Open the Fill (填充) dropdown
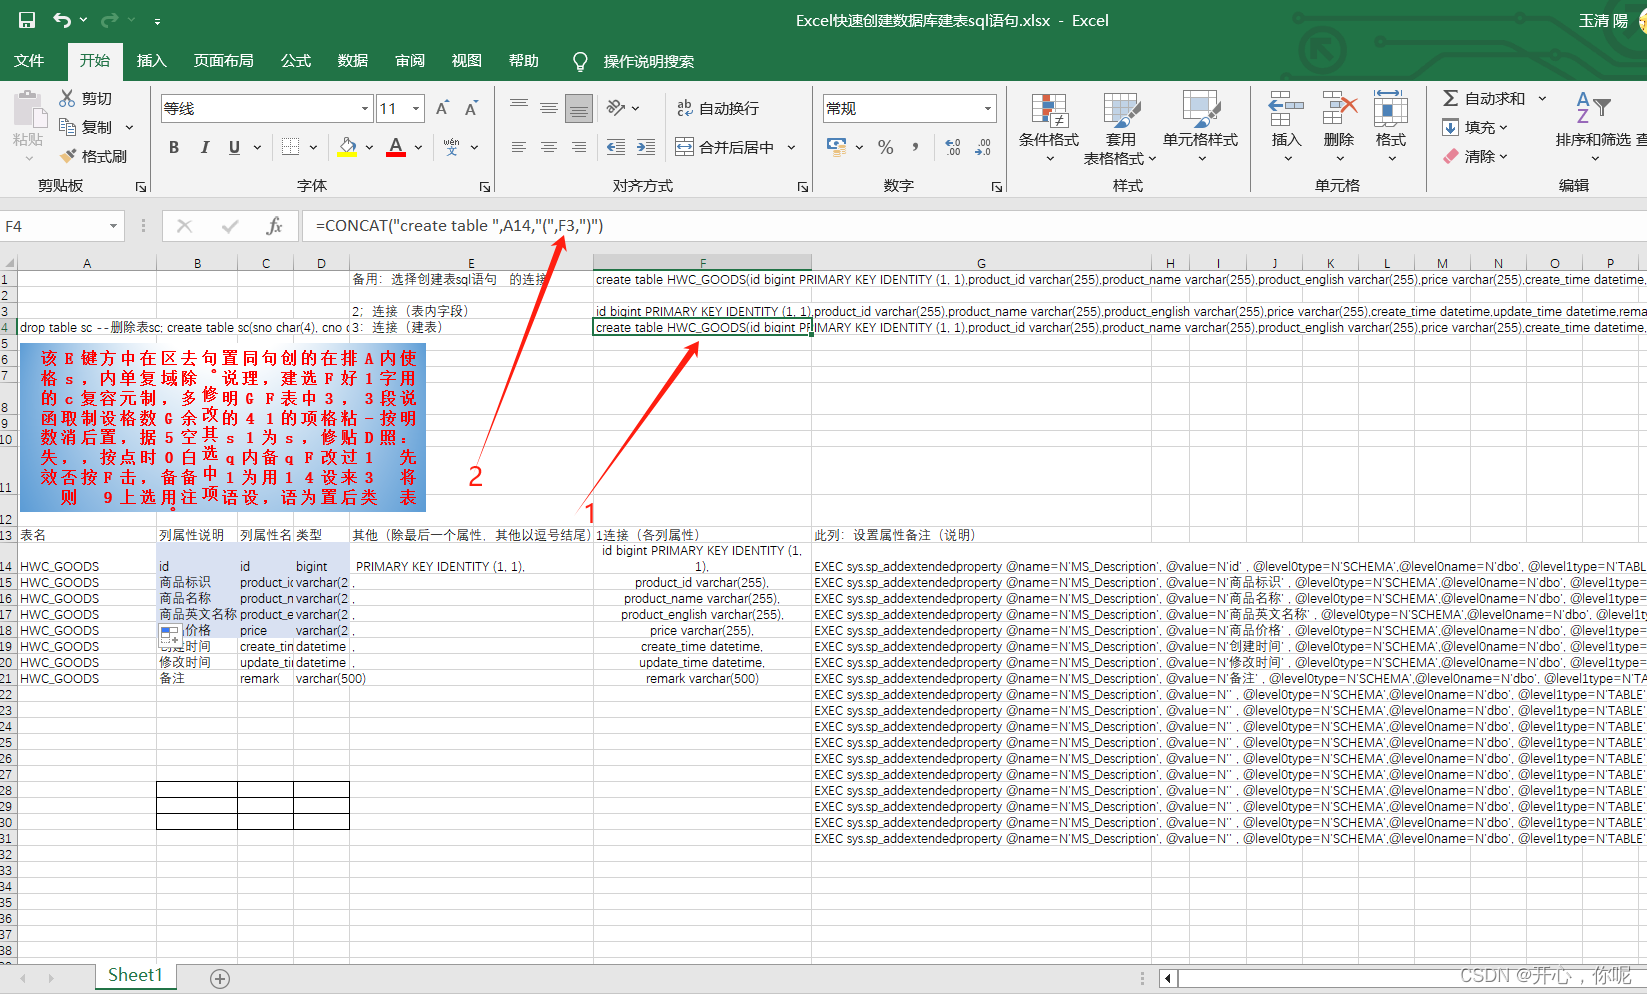This screenshot has width=1647, height=994. coord(1475,127)
